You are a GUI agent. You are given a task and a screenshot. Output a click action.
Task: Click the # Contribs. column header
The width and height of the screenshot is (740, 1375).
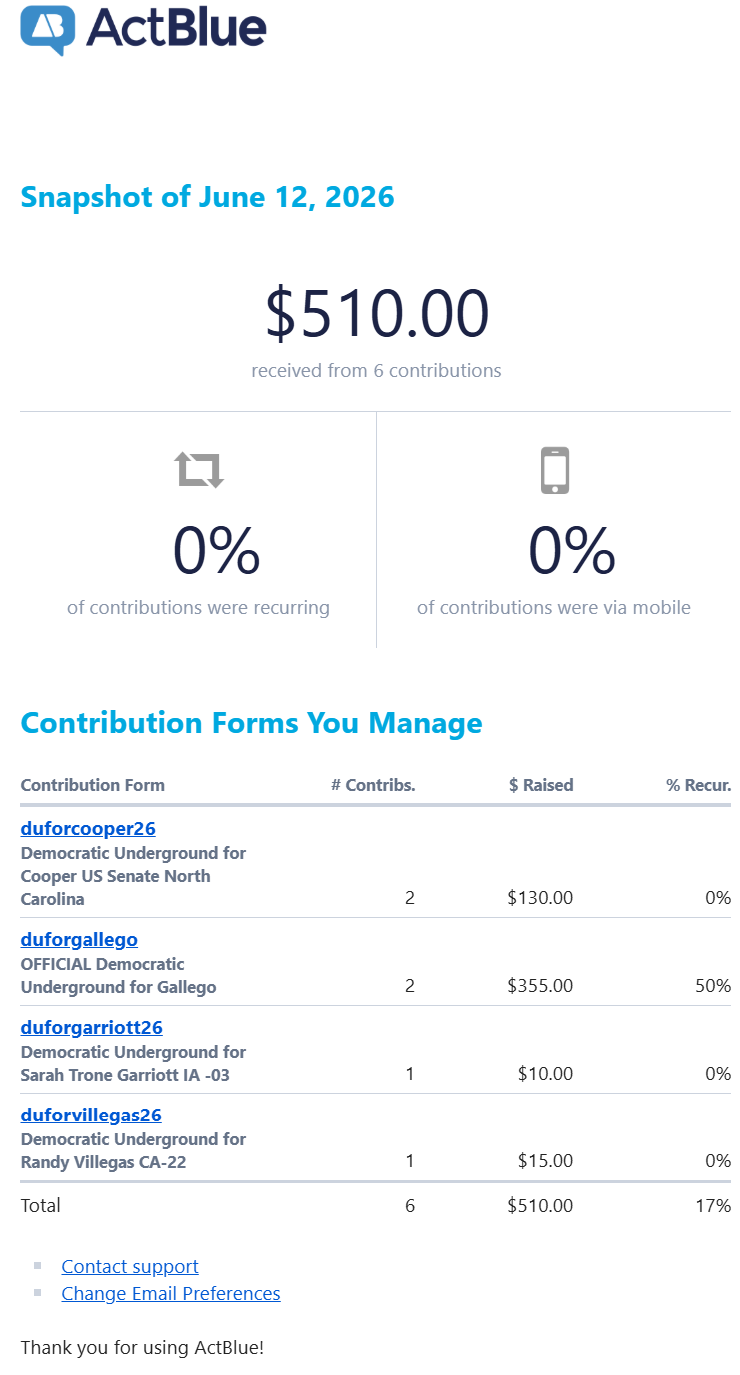pyautogui.click(x=373, y=785)
